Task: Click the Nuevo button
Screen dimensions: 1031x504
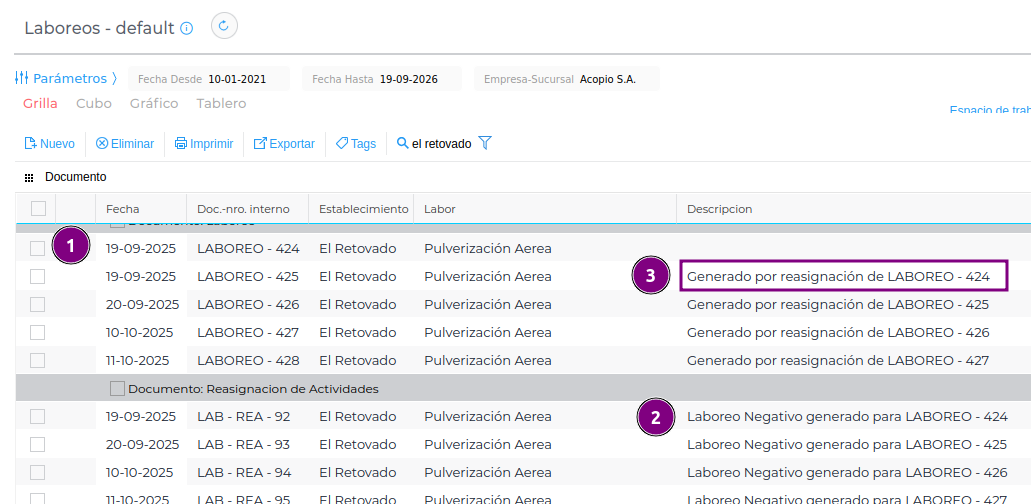Action: click(49, 143)
